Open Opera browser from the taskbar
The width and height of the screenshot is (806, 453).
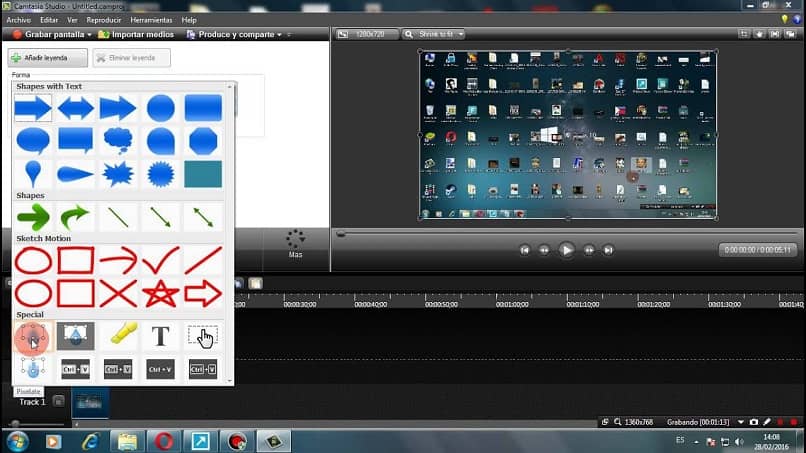[163, 442]
